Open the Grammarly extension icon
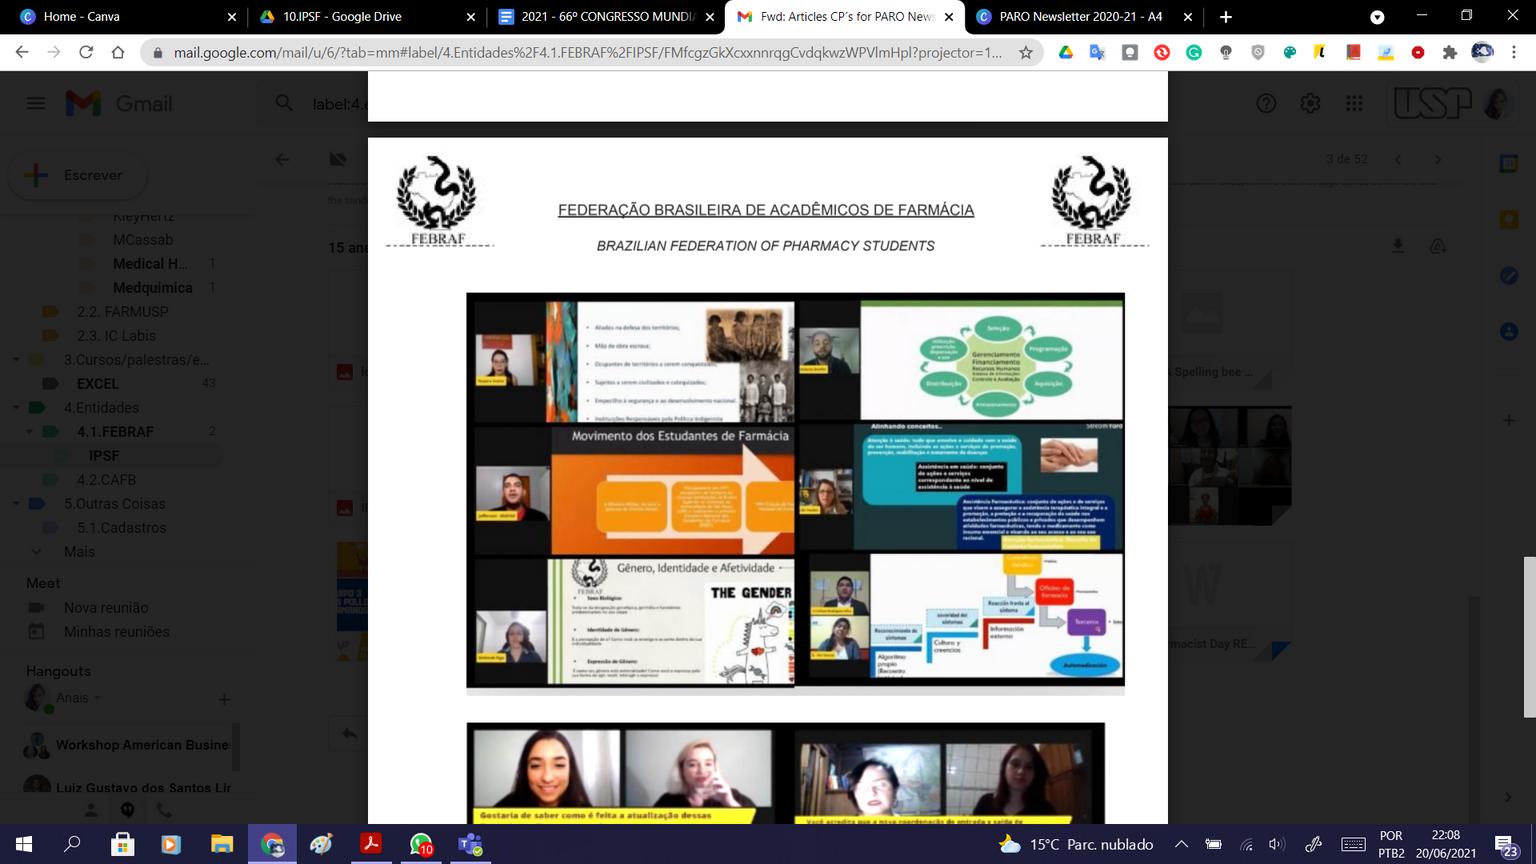Viewport: 1536px width, 864px height. tap(1194, 52)
